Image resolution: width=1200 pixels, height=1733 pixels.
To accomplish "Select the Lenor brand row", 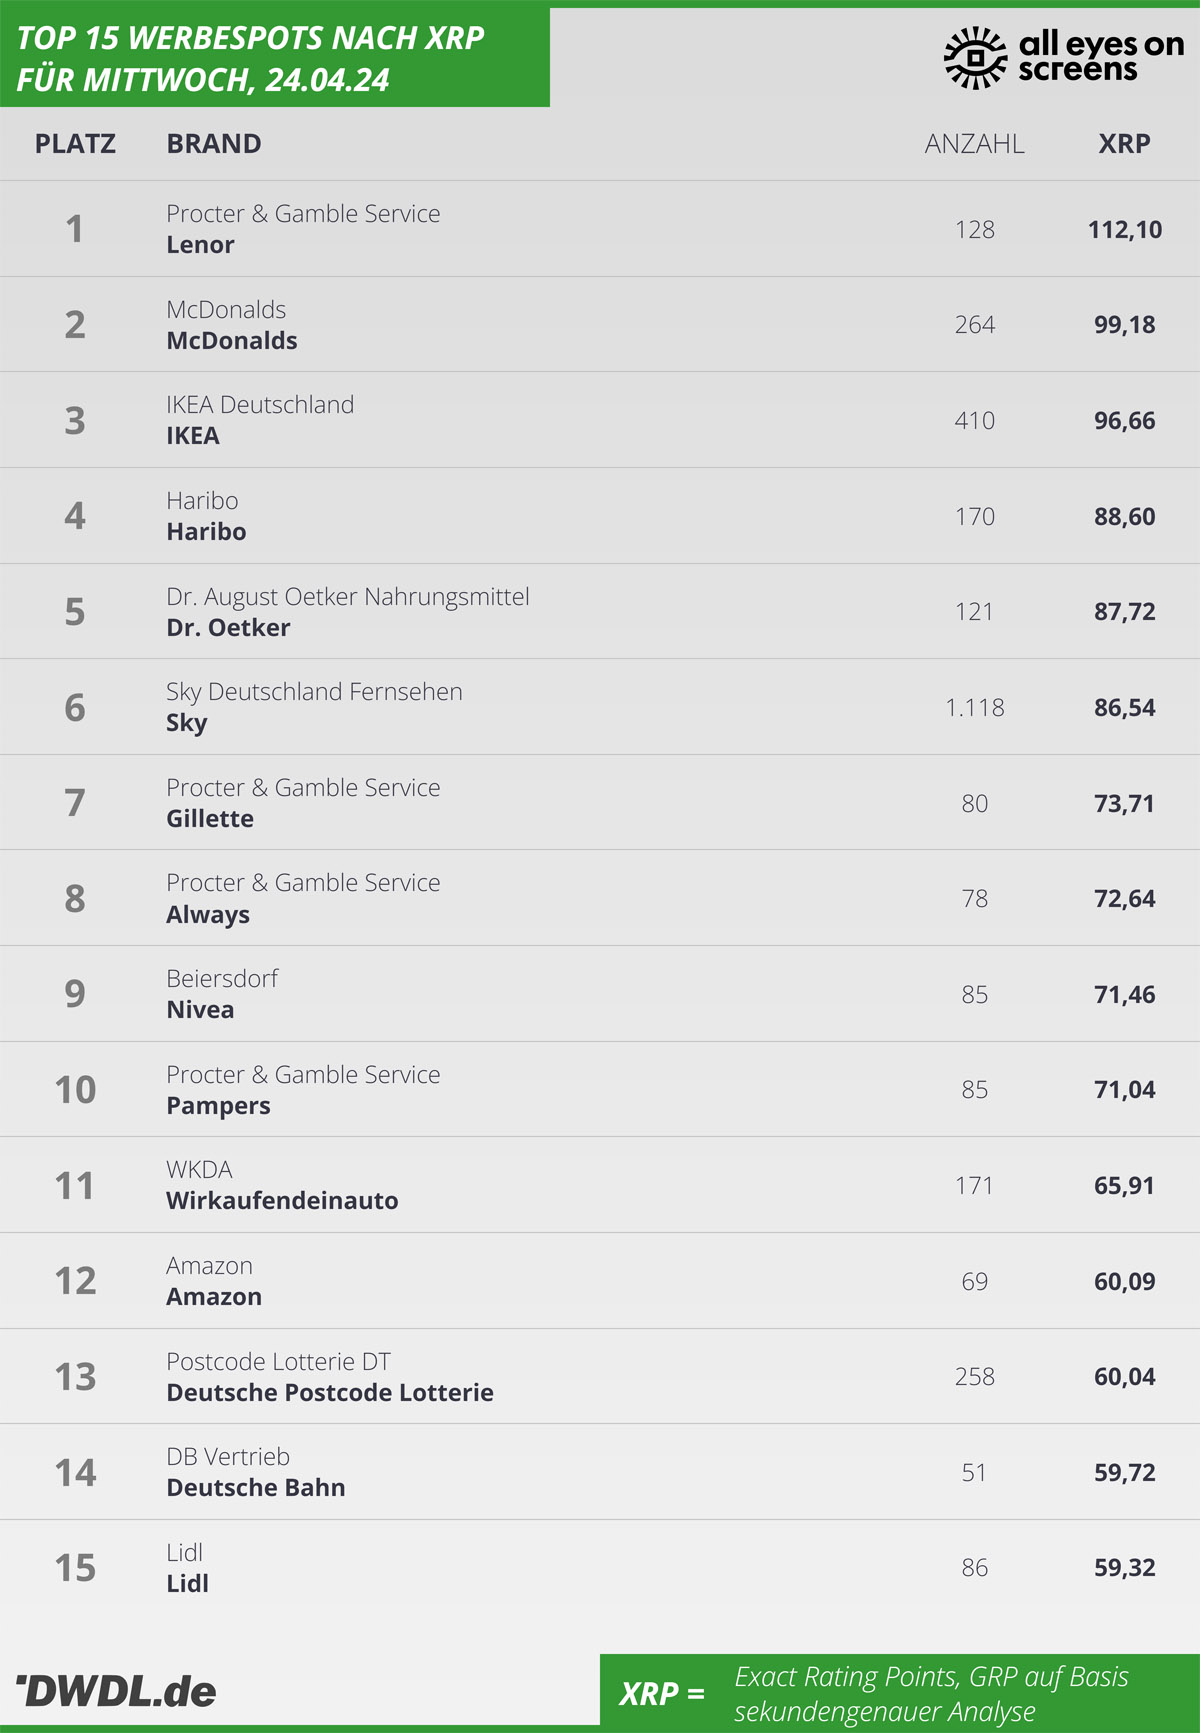I will pos(600,229).
